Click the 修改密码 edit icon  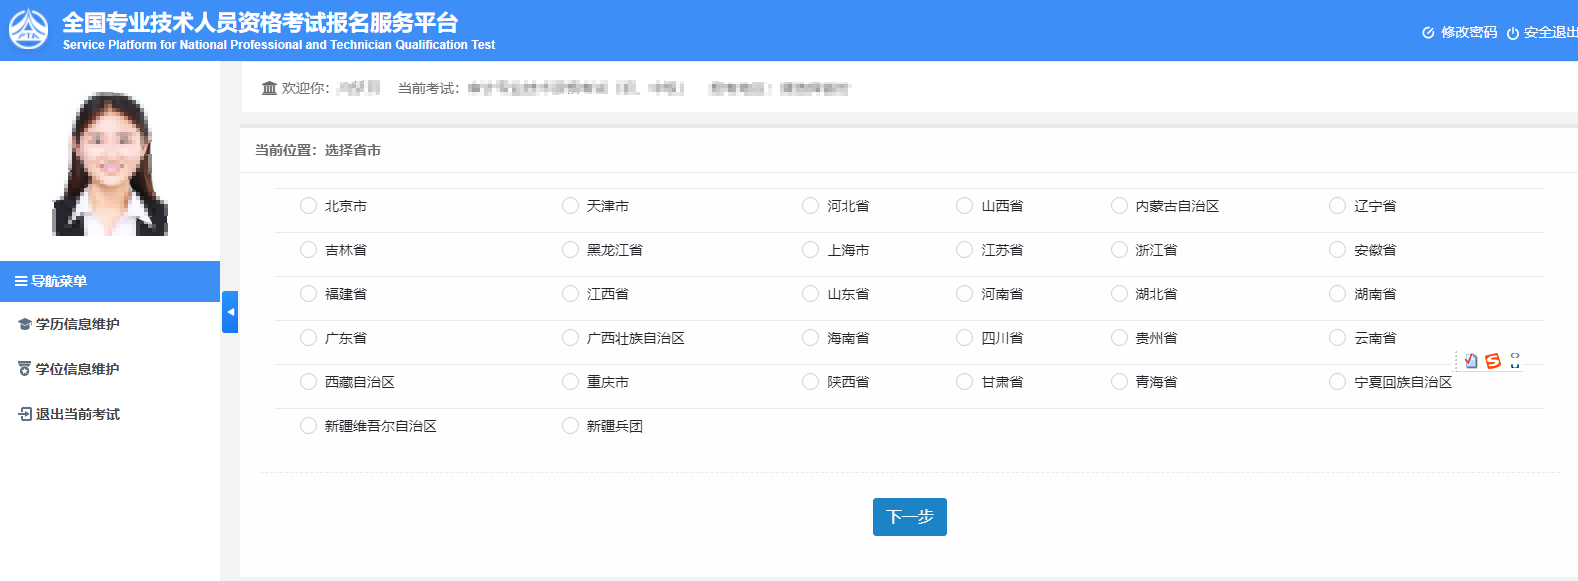(1428, 33)
